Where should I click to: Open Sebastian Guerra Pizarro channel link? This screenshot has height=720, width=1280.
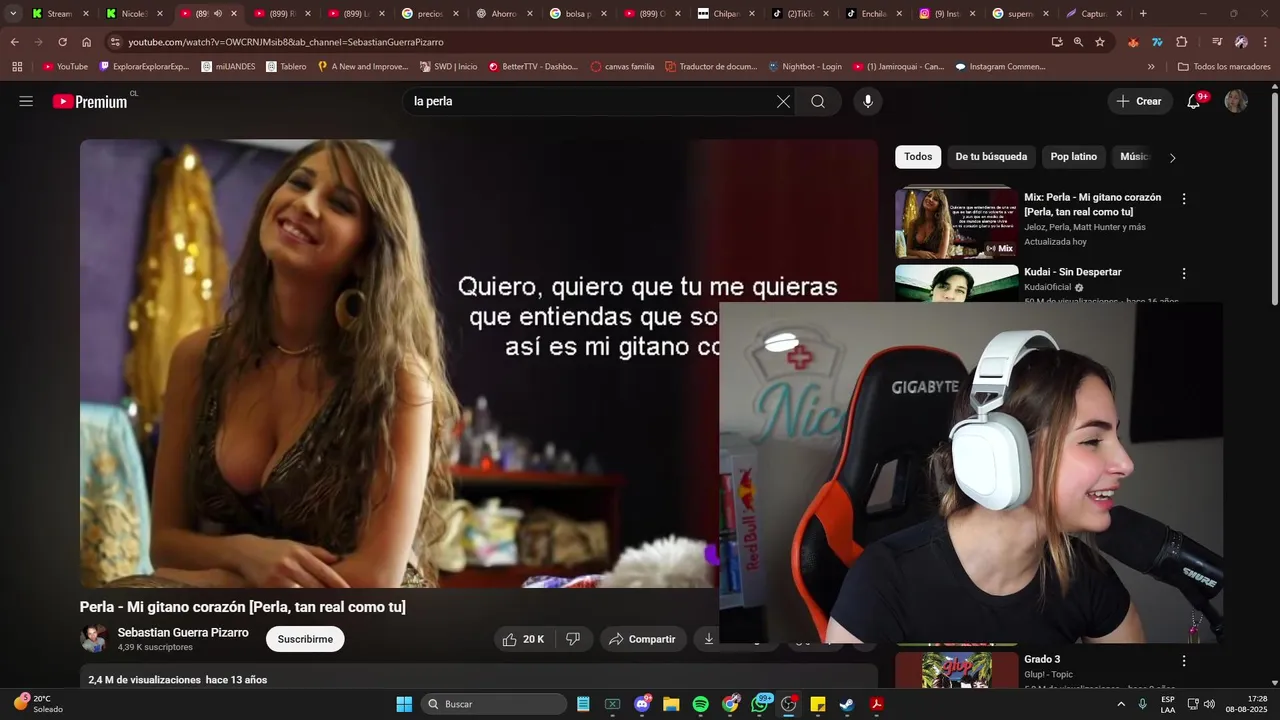coord(183,633)
